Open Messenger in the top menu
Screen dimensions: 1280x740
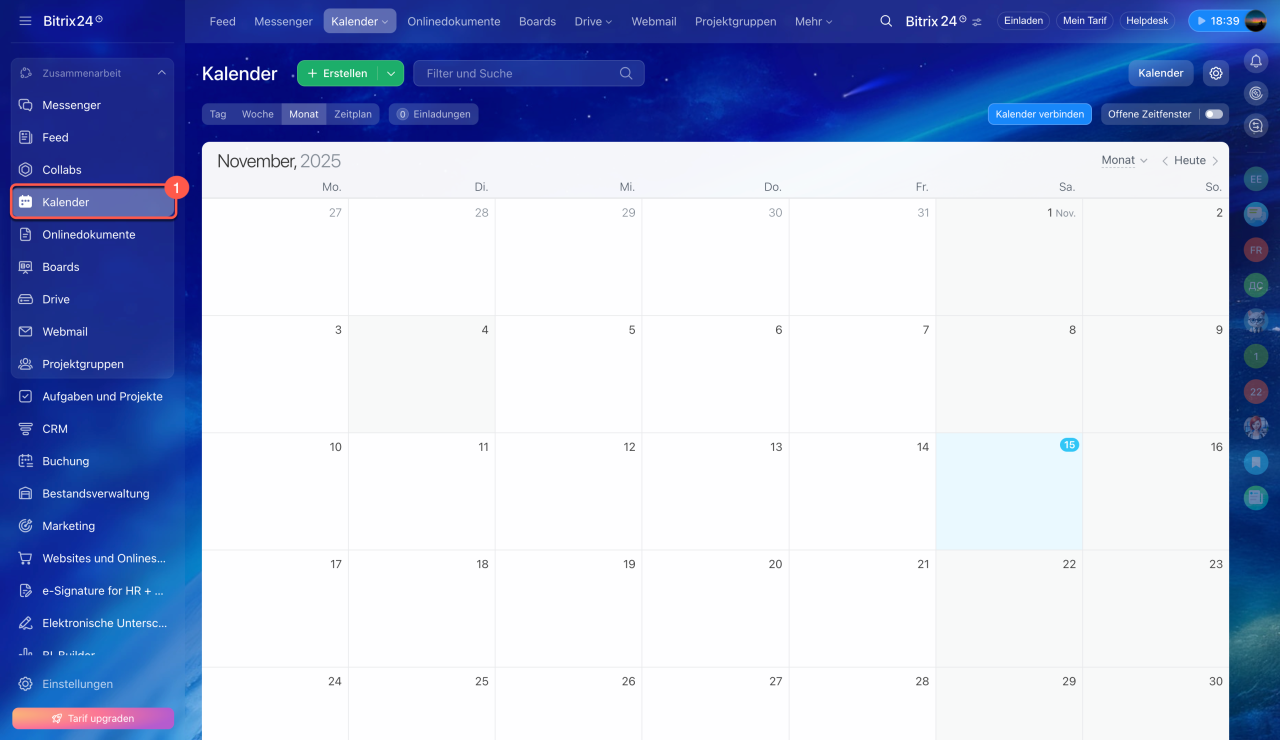pyautogui.click(x=283, y=21)
